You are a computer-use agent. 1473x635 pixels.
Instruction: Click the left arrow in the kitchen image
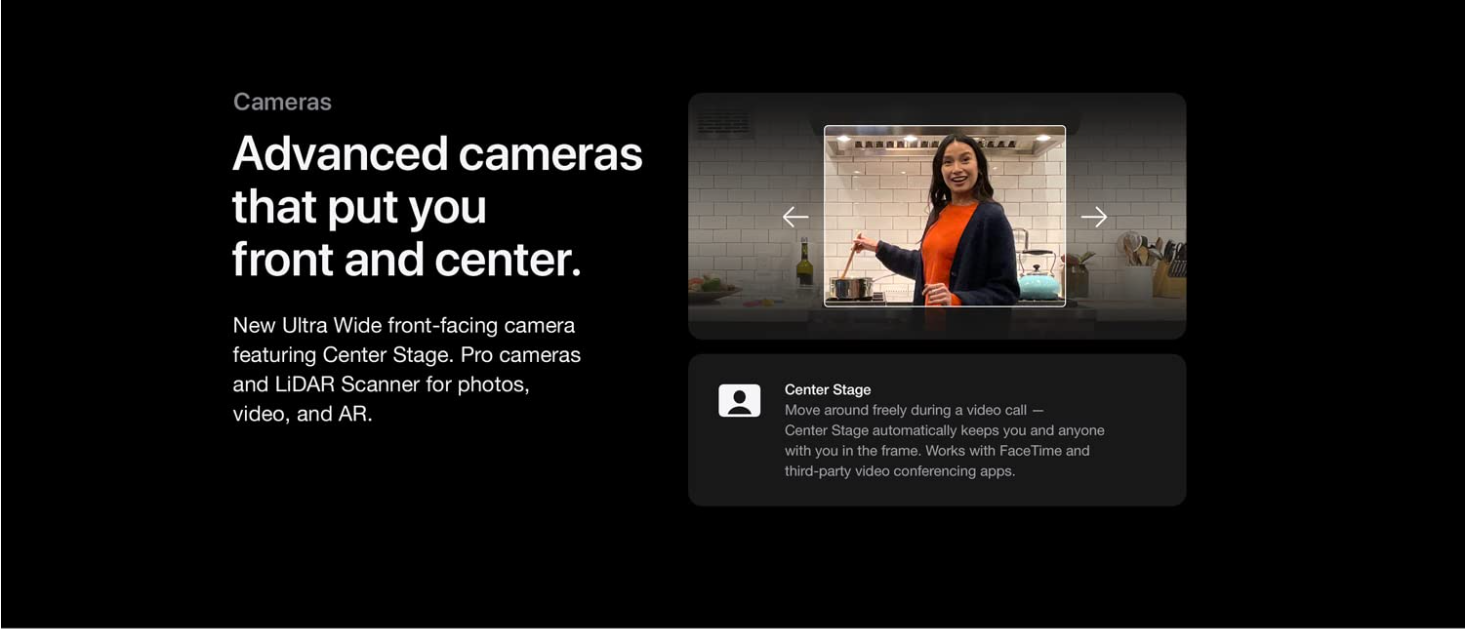(x=795, y=217)
